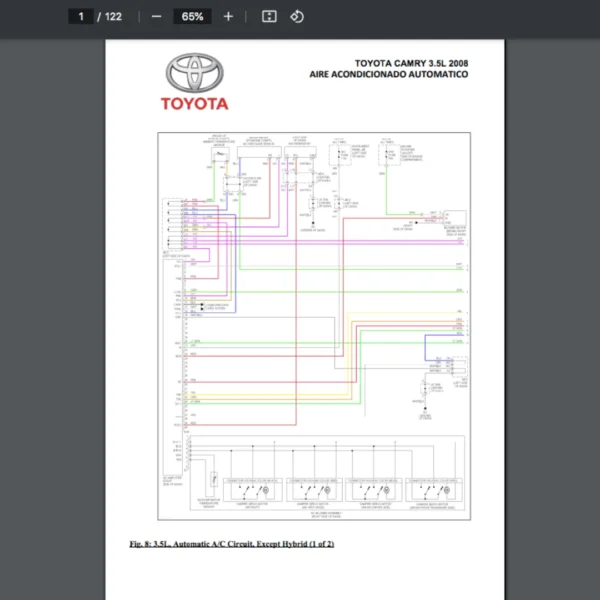Click the red TOYOTA wordmark text
Image resolution: width=600 pixels, height=600 pixels.
[195, 103]
